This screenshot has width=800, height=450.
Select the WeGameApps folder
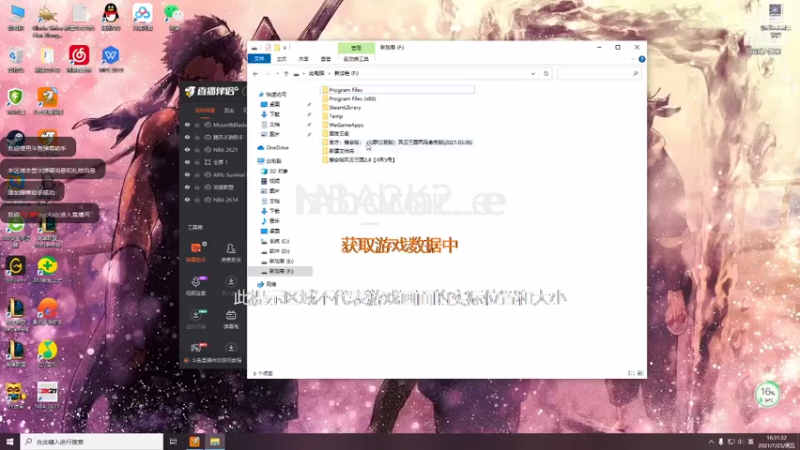[x=343, y=125]
